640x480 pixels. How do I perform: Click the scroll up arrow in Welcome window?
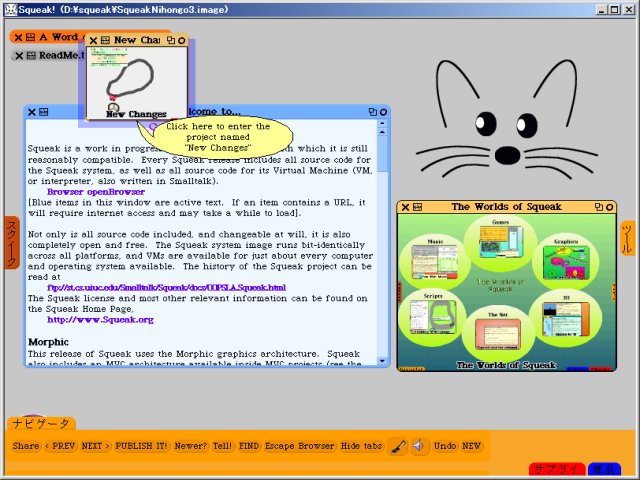tap(382, 132)
